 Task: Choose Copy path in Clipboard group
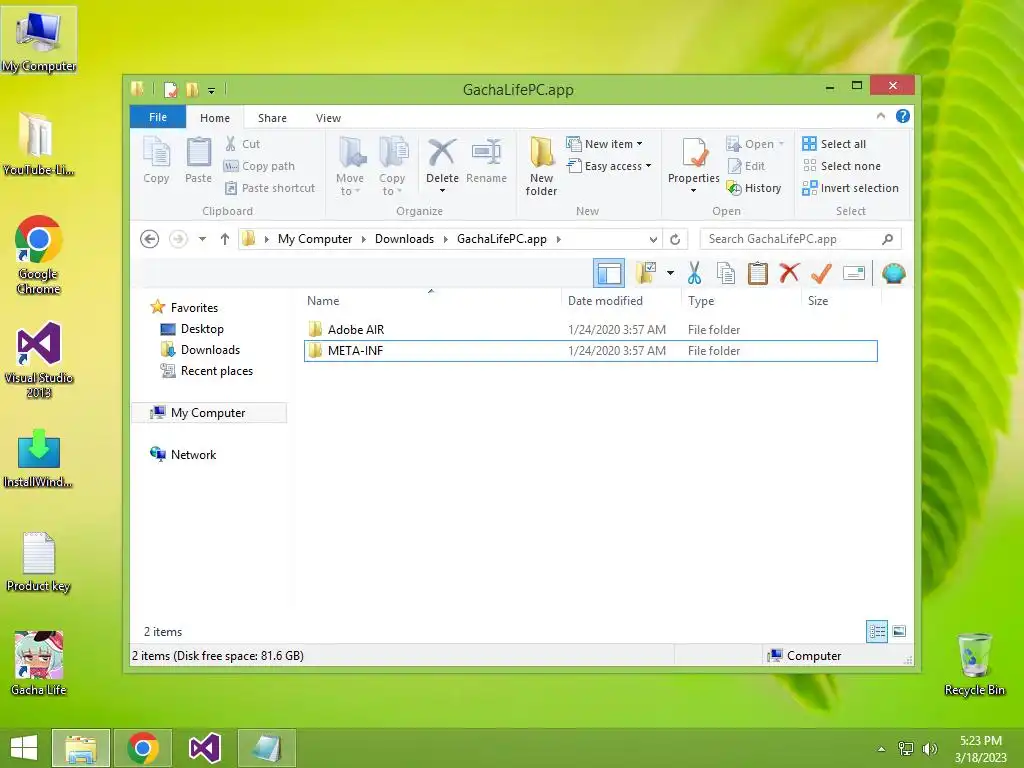point(259,166)
